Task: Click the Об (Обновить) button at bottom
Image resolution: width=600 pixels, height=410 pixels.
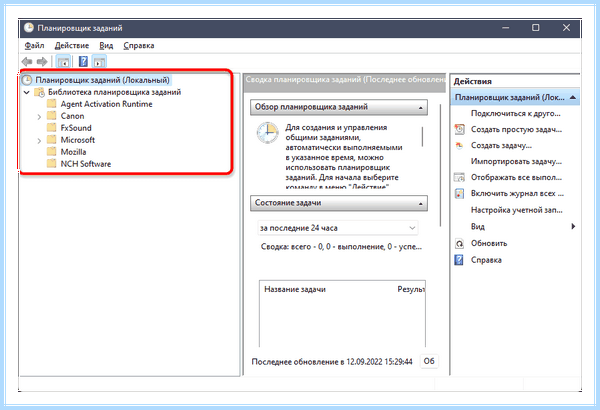Action: click(429, 361)
